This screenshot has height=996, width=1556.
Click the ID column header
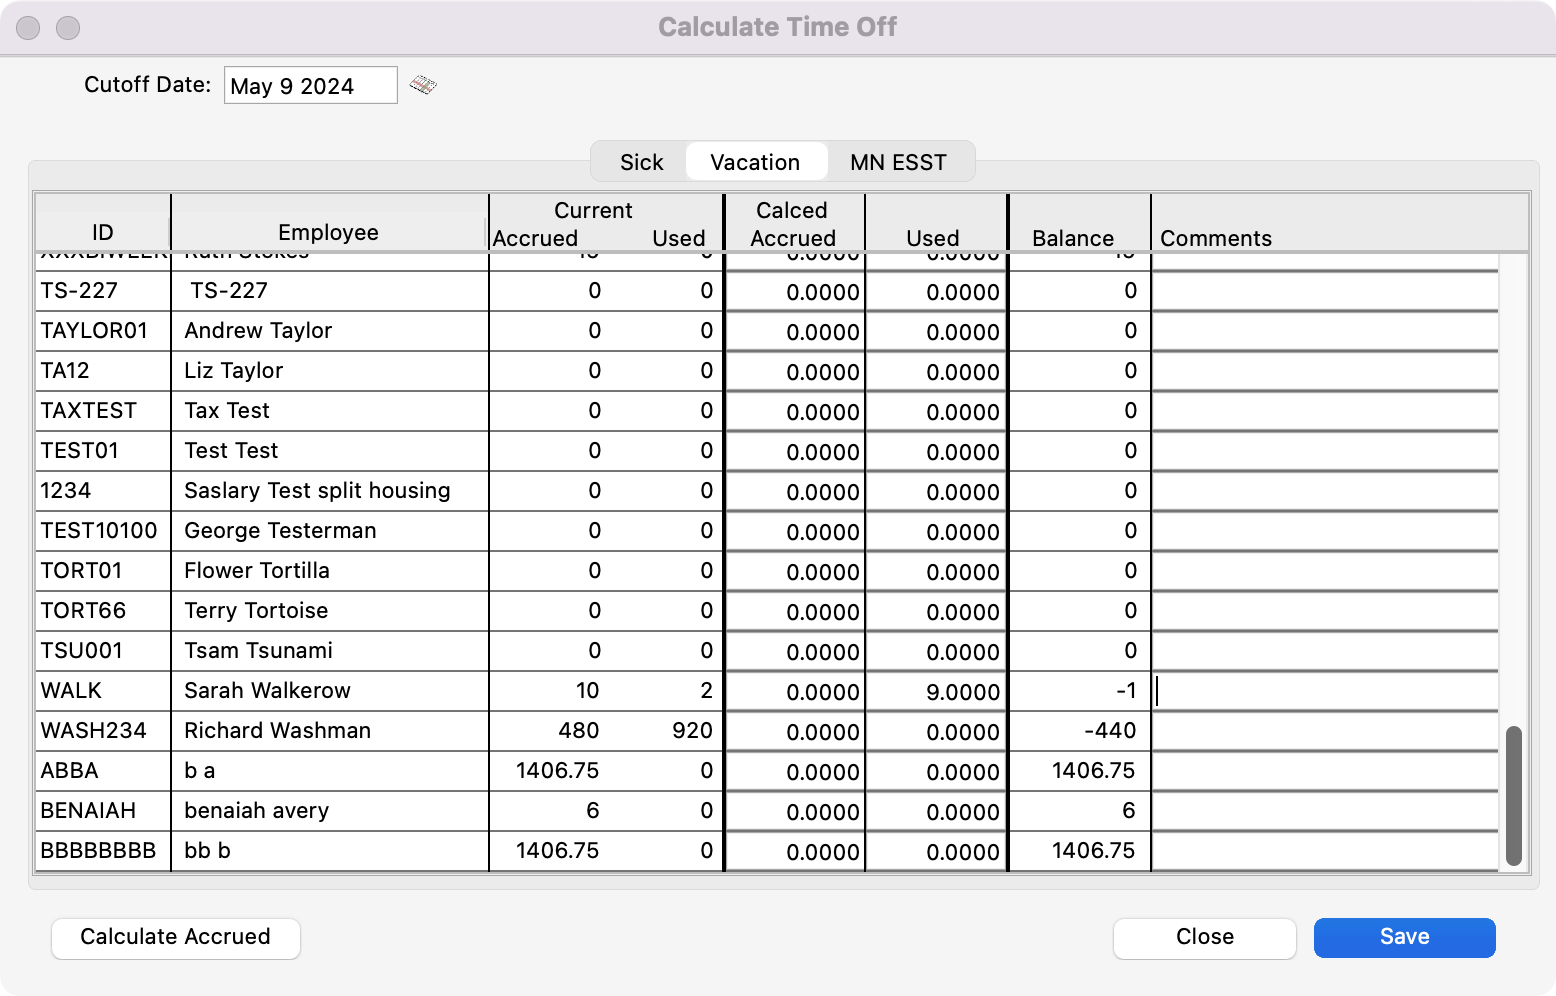pyautogui.click(x=102, y=232)
